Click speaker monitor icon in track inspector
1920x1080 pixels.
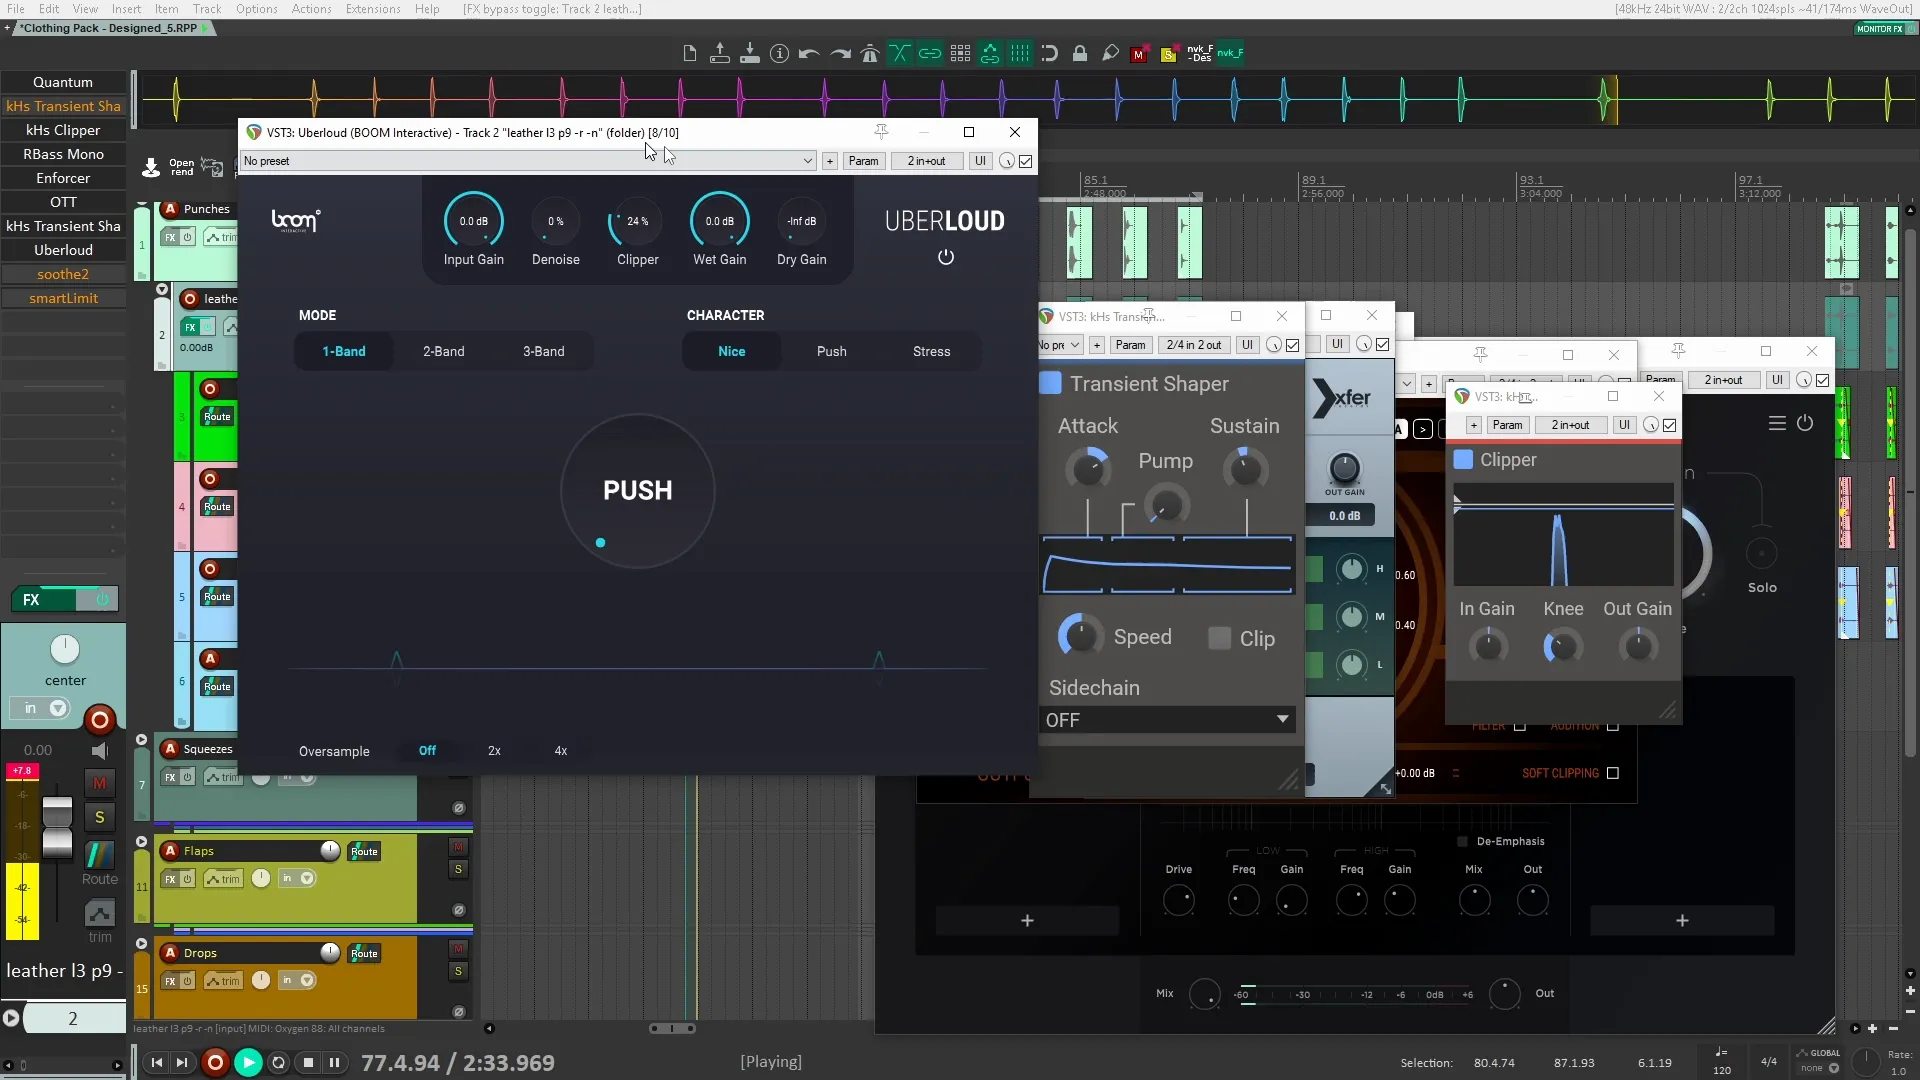[x=100, y=750]
